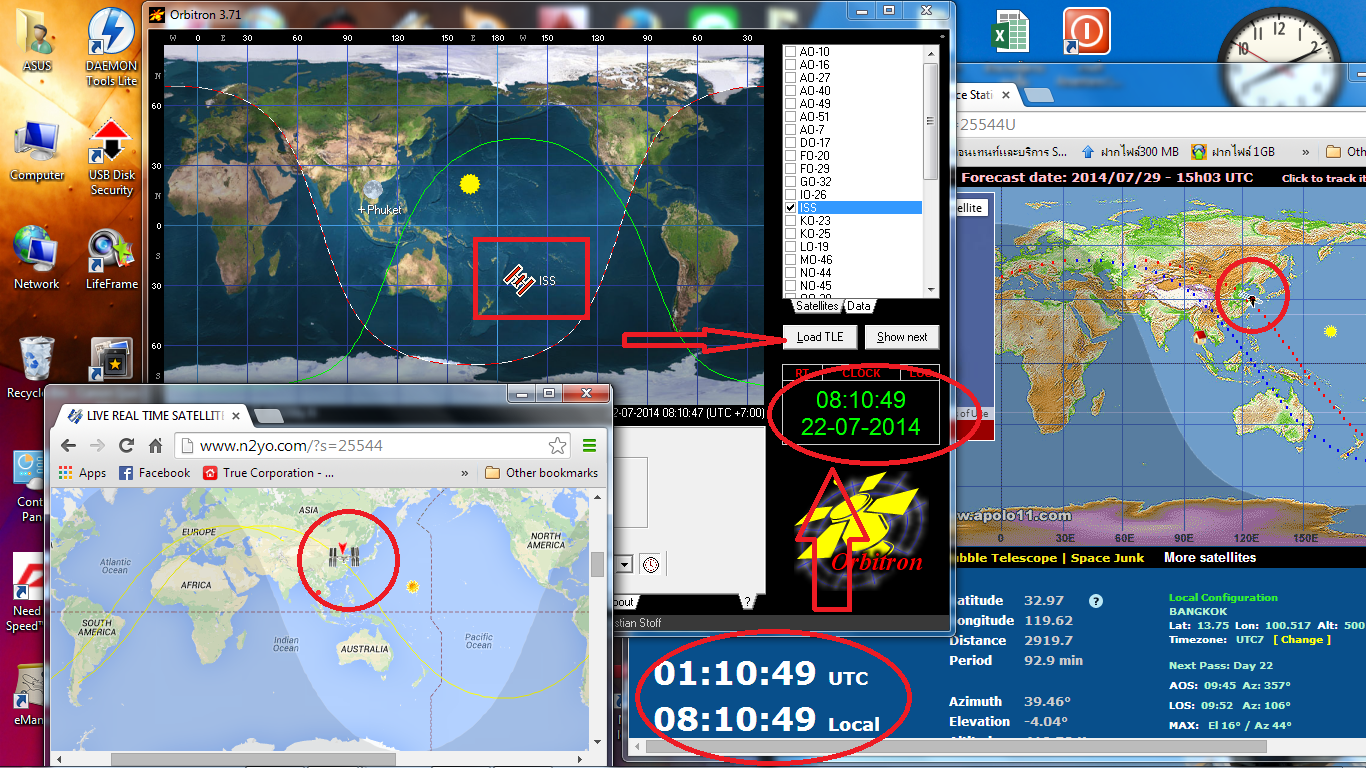
Task: Select the LifeFrame desktop shortcut
Action: coord(111,259)
